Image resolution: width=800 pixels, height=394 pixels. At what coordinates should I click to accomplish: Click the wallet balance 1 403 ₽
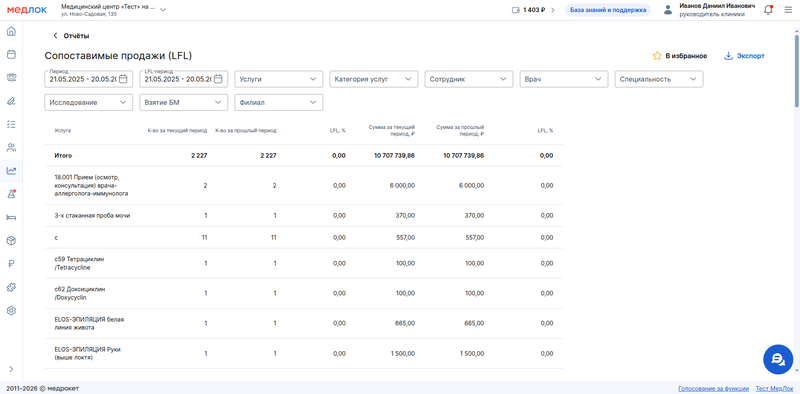(x=533, y=10)
